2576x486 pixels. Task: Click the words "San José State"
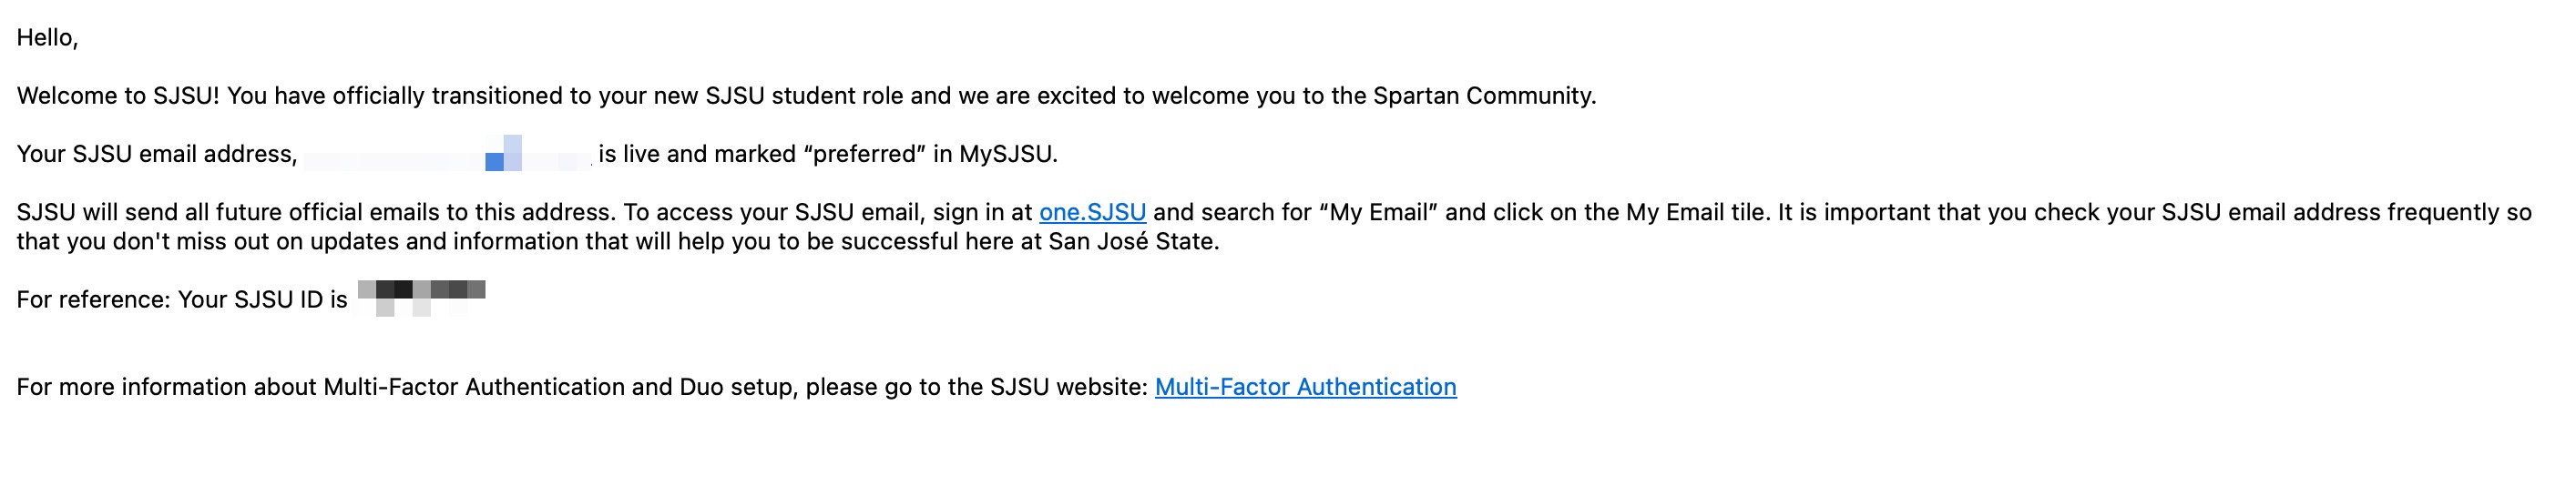(1131, 241)
